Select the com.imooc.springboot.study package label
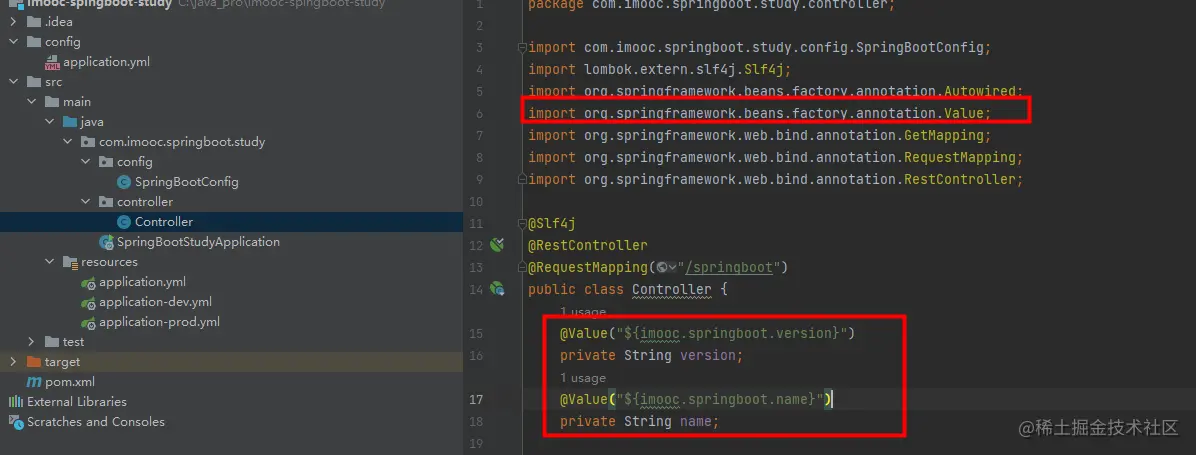The width and height of the screenshot is (1196, 455). click(182, 142)
